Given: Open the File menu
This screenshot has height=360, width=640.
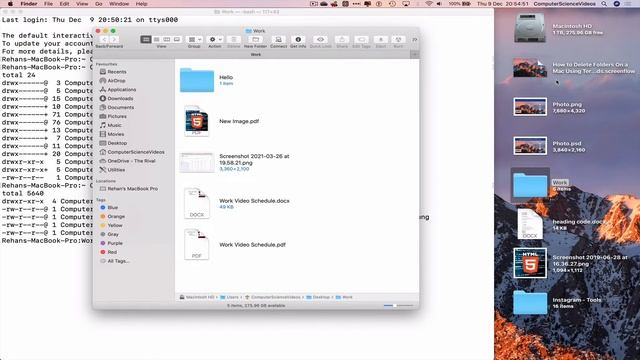Looking at the screenshot, I should click(x=48, y=4).
